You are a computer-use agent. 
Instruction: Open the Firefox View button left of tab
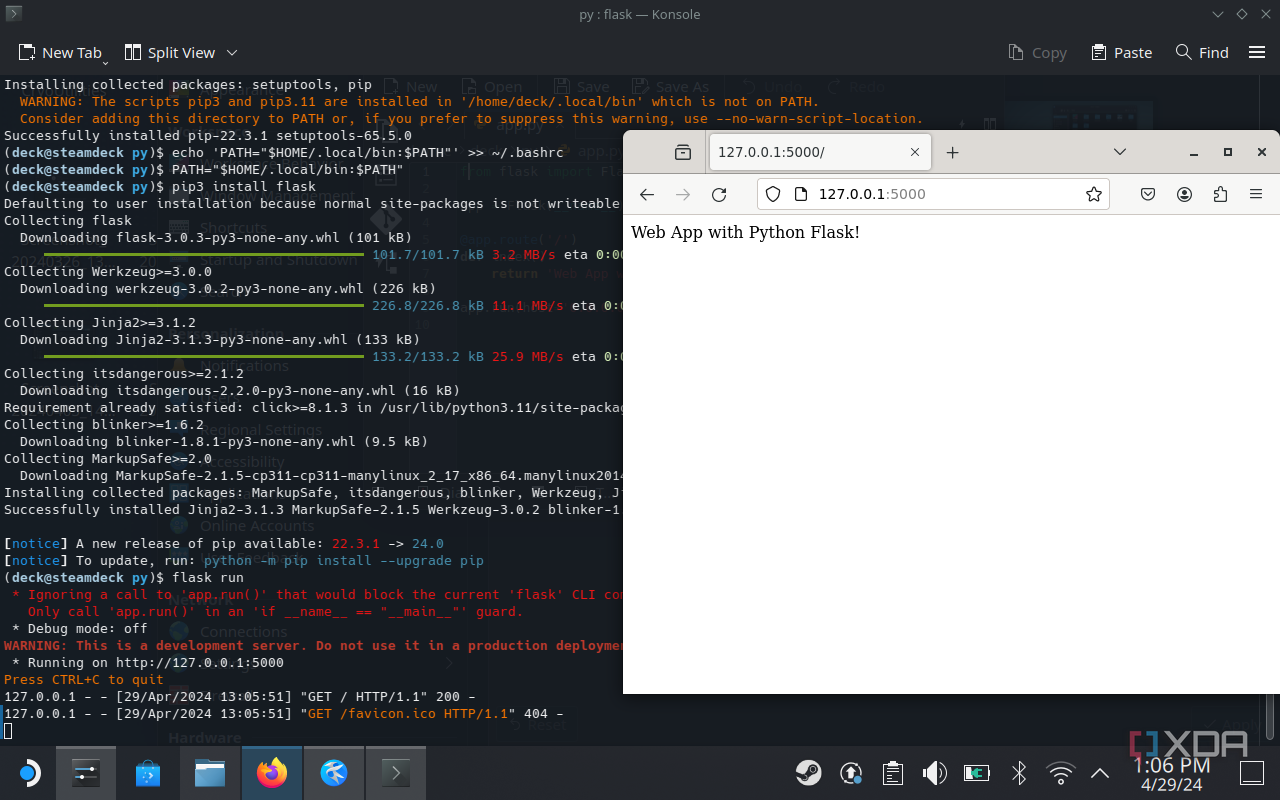coord(683,152)
